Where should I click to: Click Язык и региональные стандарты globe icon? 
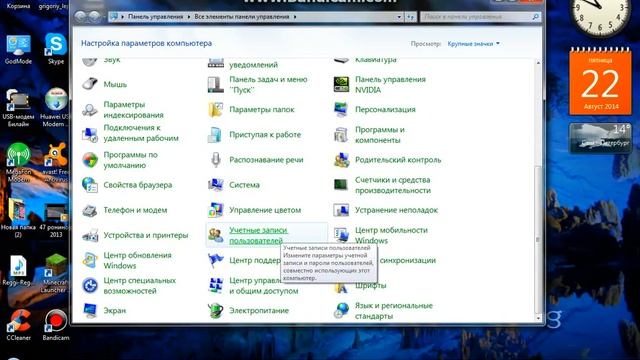(341, 311)
